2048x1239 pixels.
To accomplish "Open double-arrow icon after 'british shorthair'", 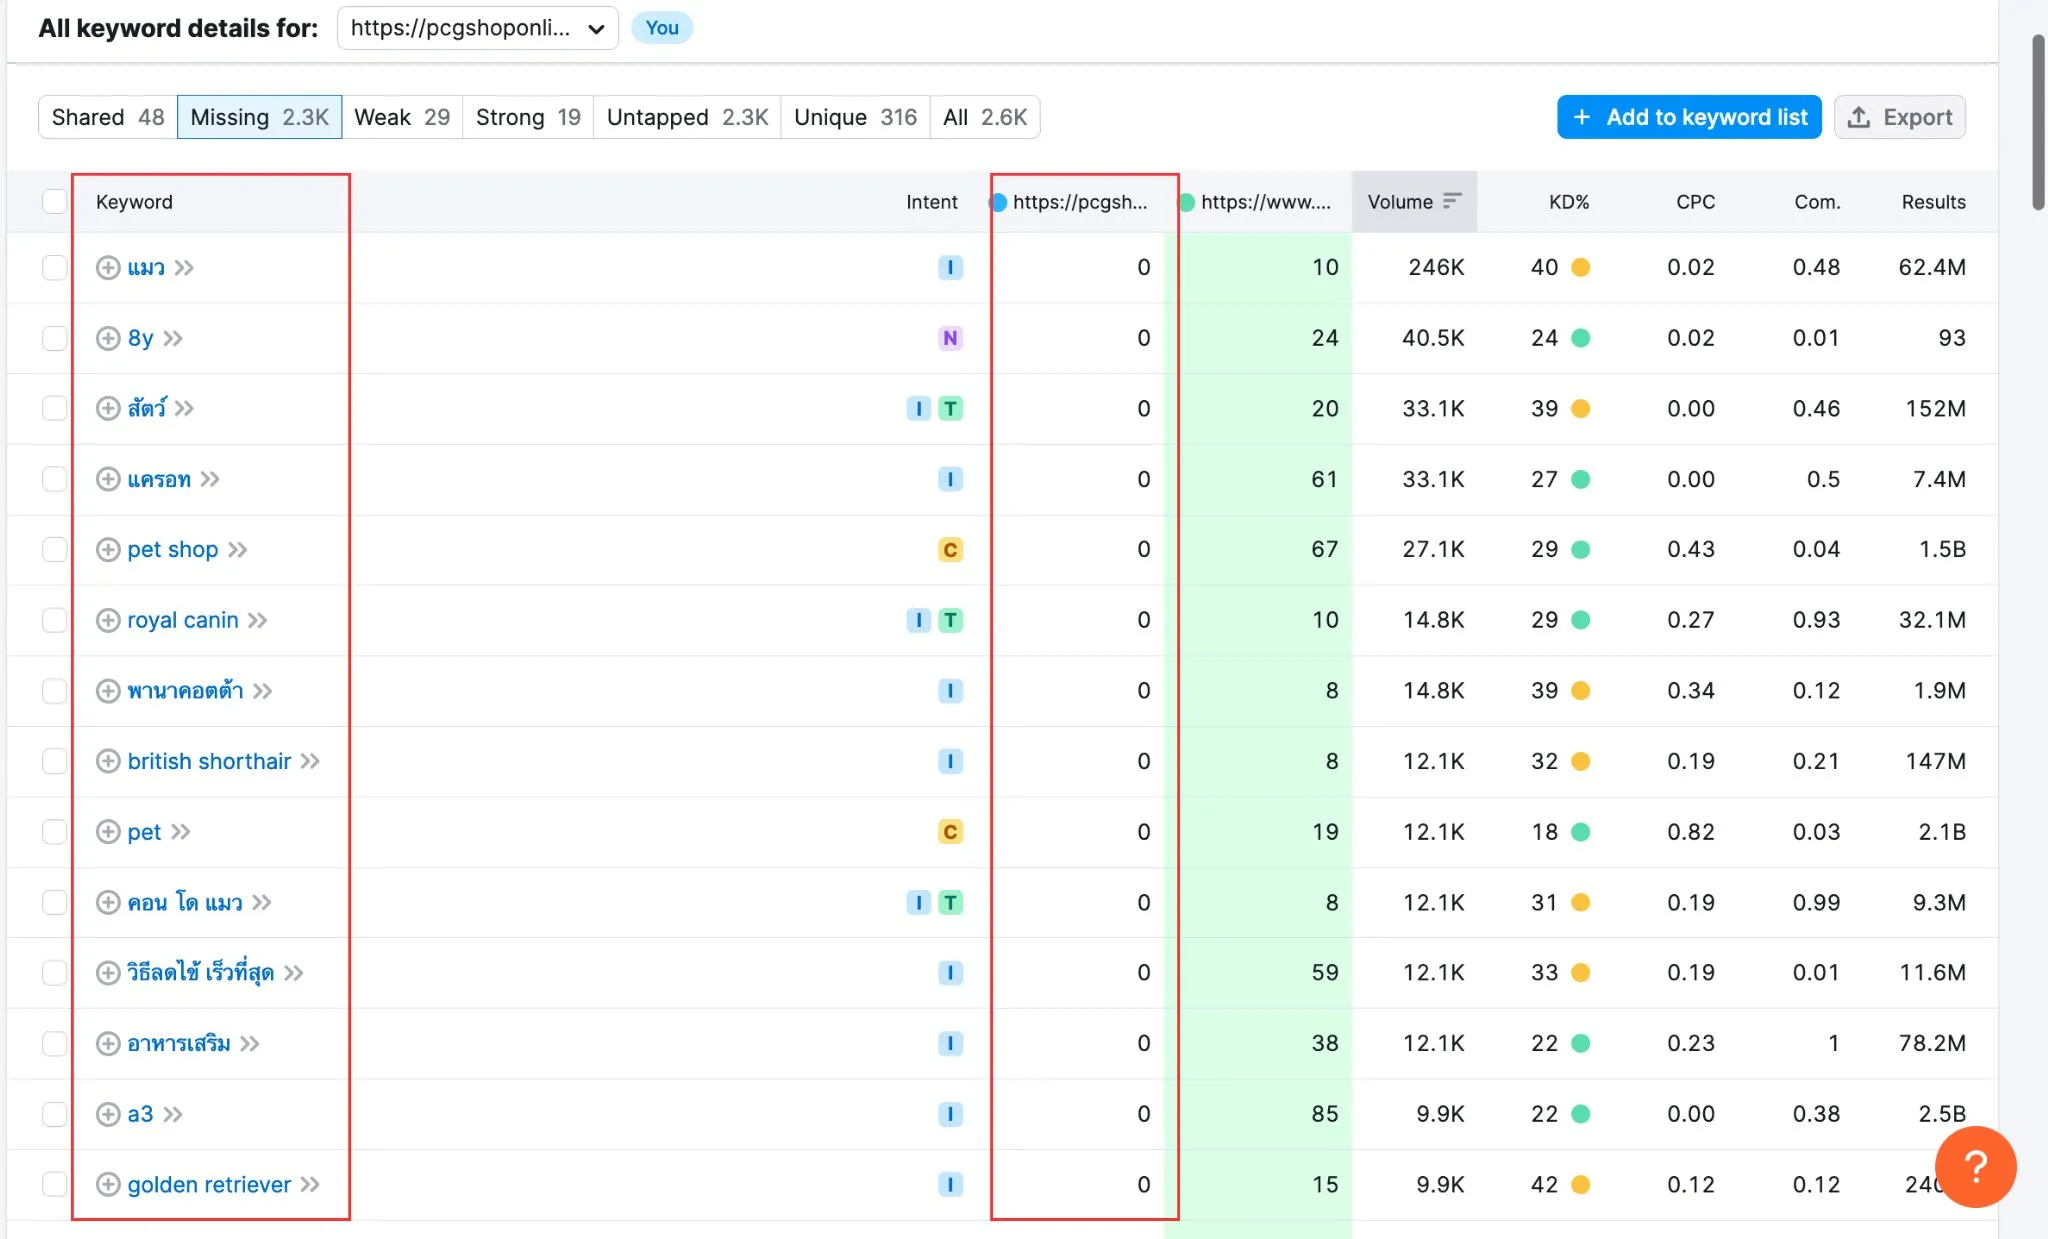I will 310,761.
